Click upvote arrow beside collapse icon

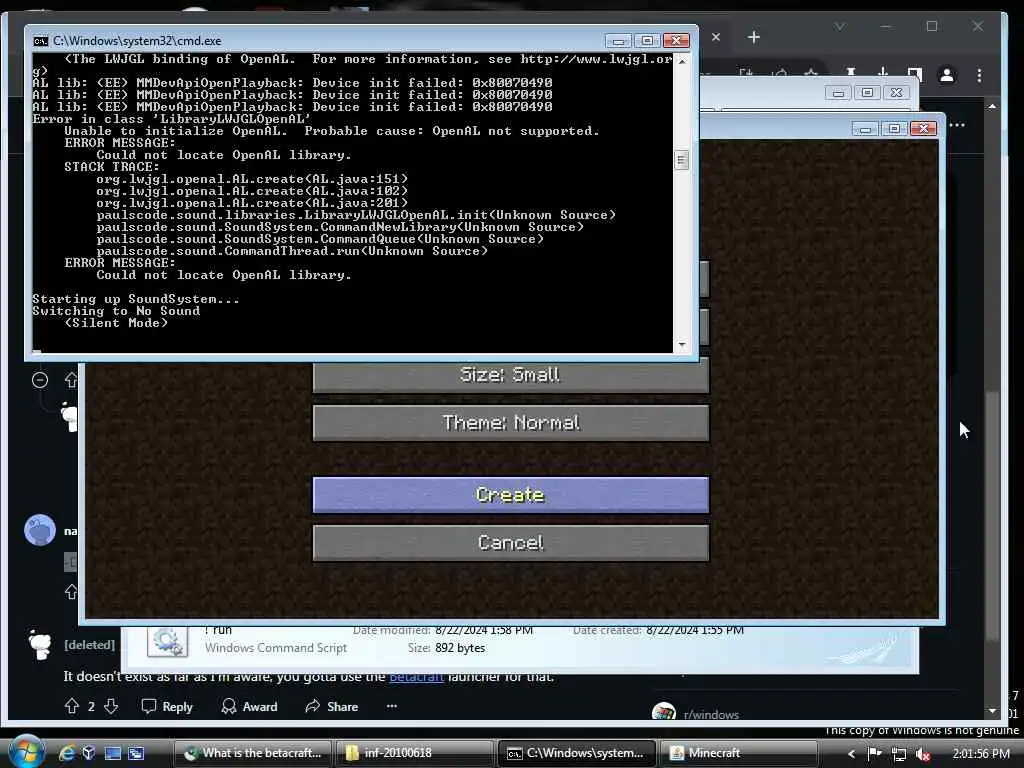click(x=71, y=379)
